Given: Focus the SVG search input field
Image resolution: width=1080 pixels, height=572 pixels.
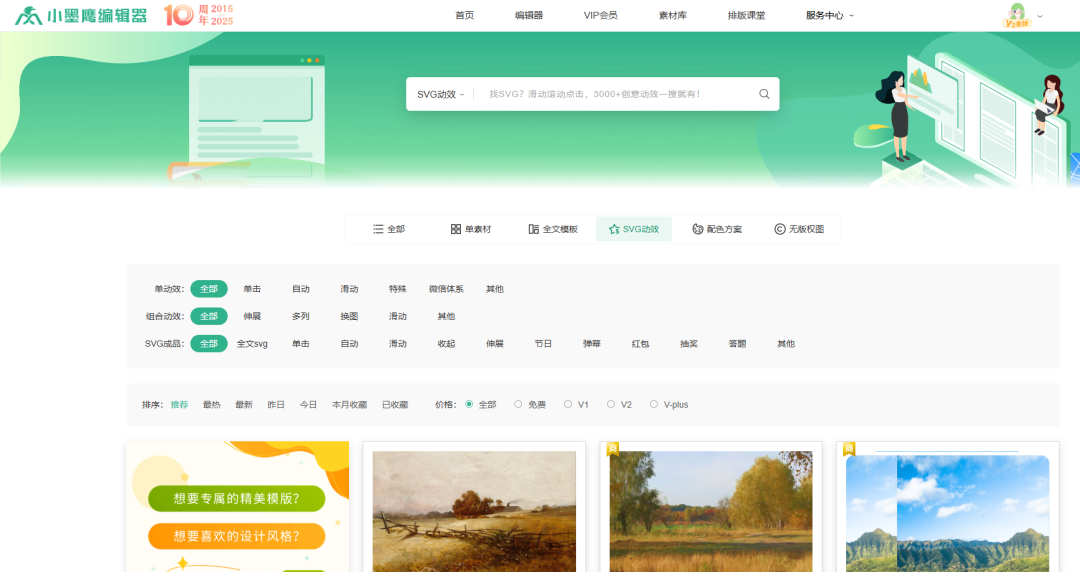Looking at the screenshot, I should click(x=616, y=94).
